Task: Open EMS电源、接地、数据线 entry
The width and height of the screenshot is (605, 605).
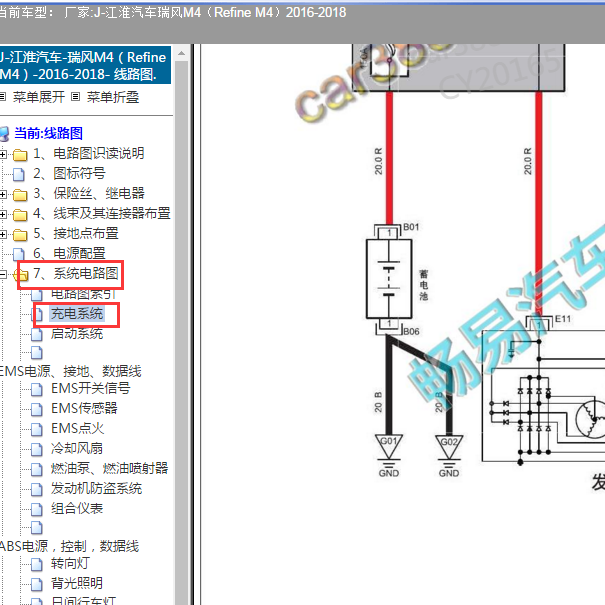Action: (x=70, y=371)
